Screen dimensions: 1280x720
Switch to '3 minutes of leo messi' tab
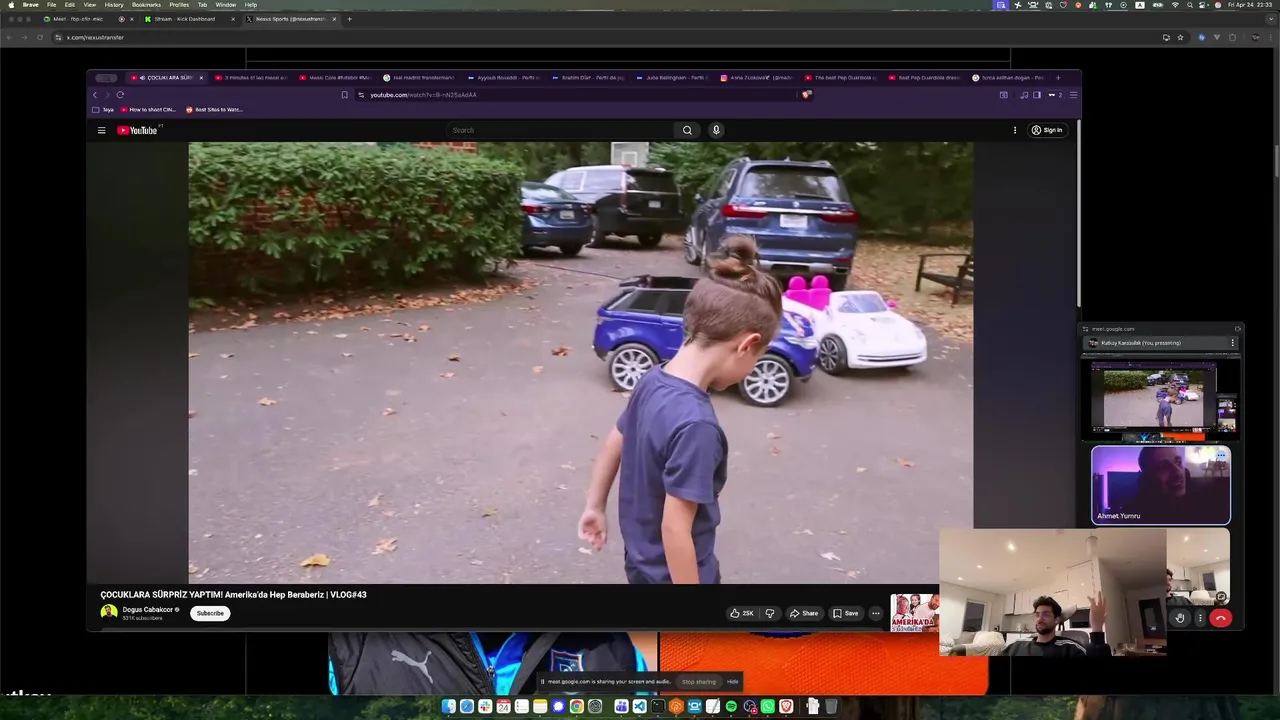pos(252,77)
